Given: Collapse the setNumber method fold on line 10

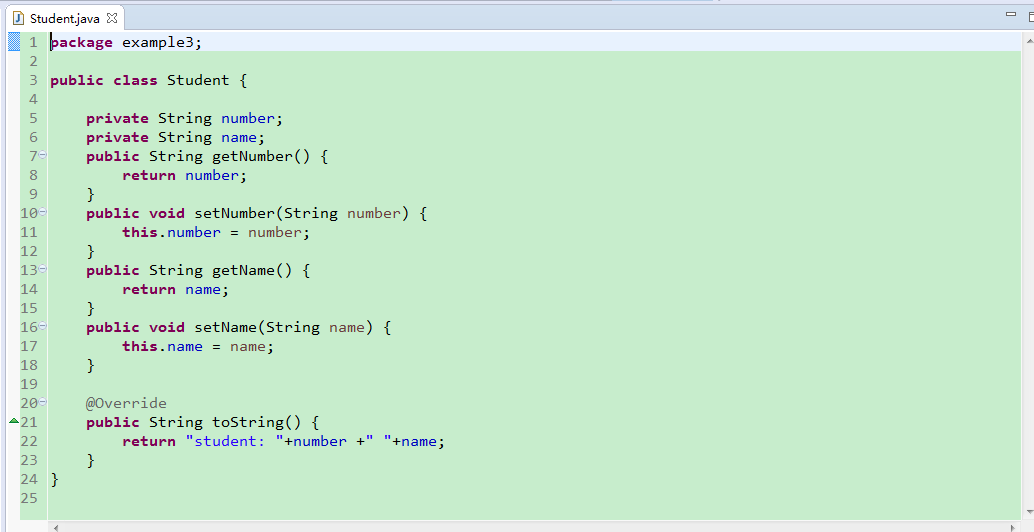Looking at the screenshot, I should (x=43, y=212).
